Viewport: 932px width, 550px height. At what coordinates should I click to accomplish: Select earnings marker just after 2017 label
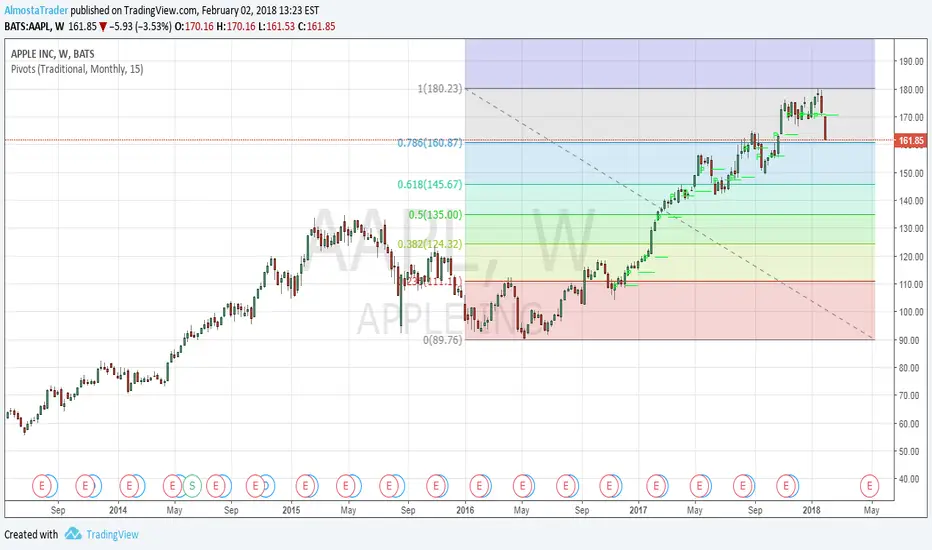click(x=657, y=486)
